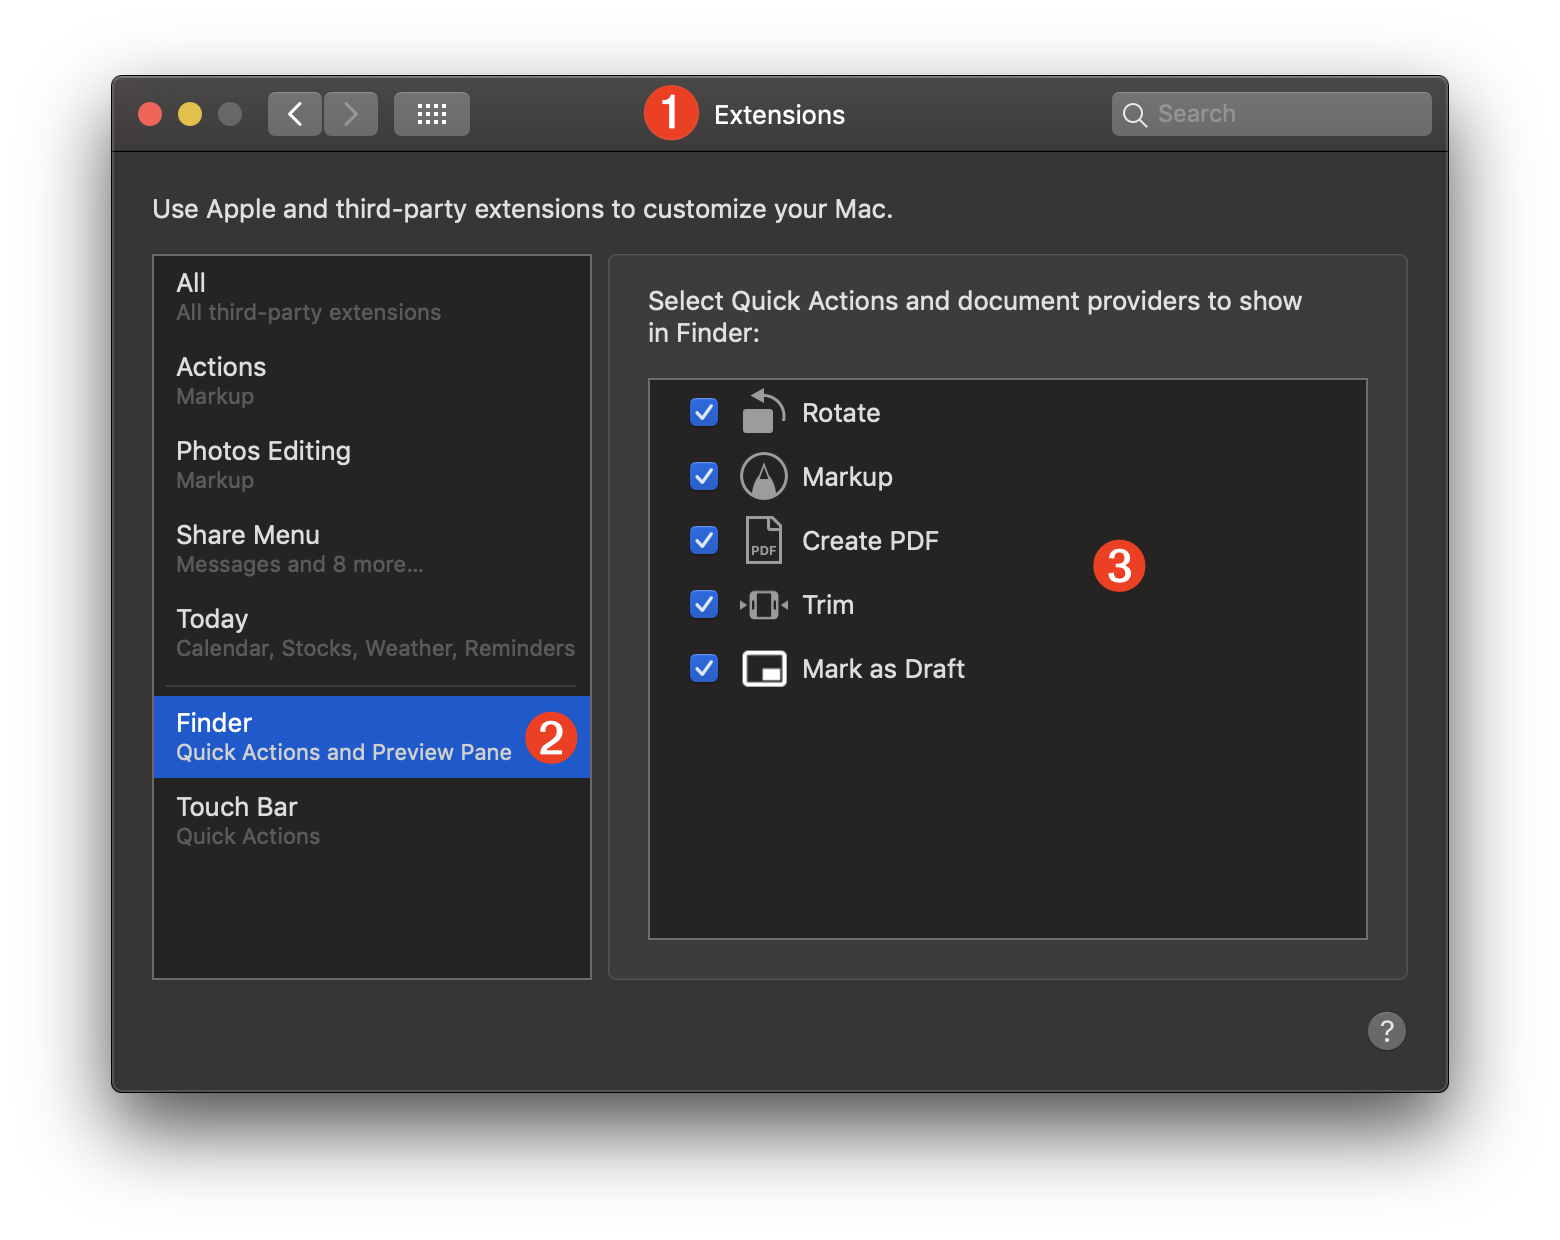Open the Actions category
1560x1240 pixels.
[x=372, y=381]
